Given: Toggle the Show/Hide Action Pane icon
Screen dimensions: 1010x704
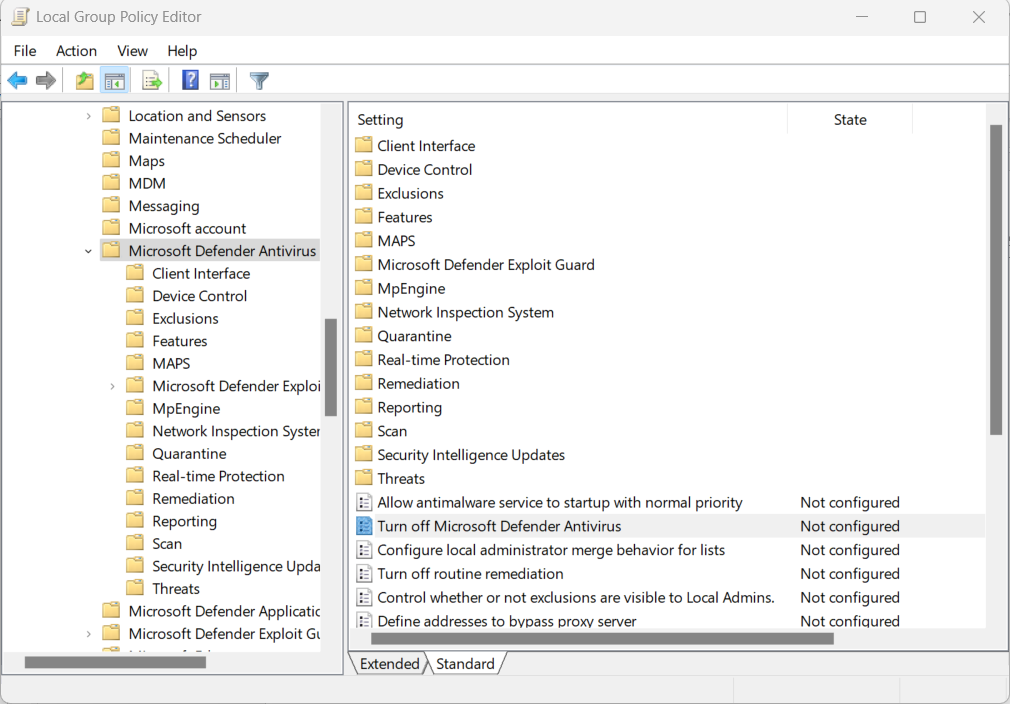Looking at the screenshot, I should click(x=220, y=81).
